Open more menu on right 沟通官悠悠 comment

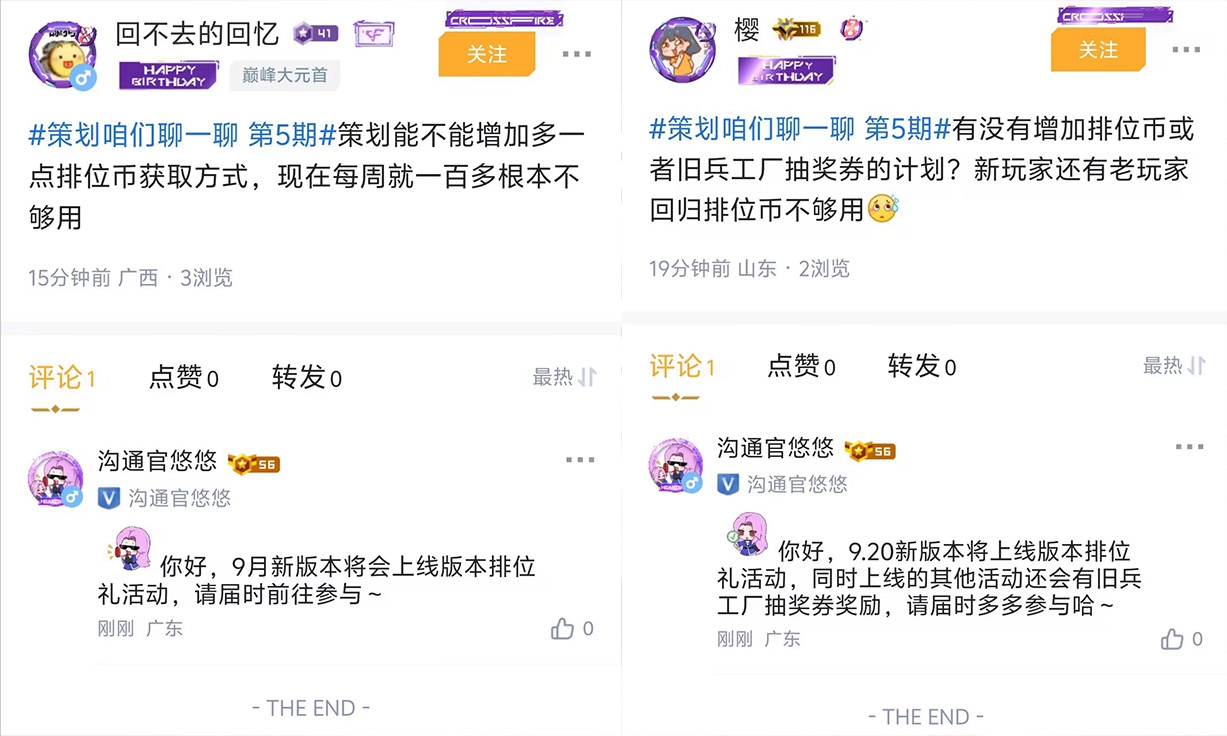point(1189,447)
